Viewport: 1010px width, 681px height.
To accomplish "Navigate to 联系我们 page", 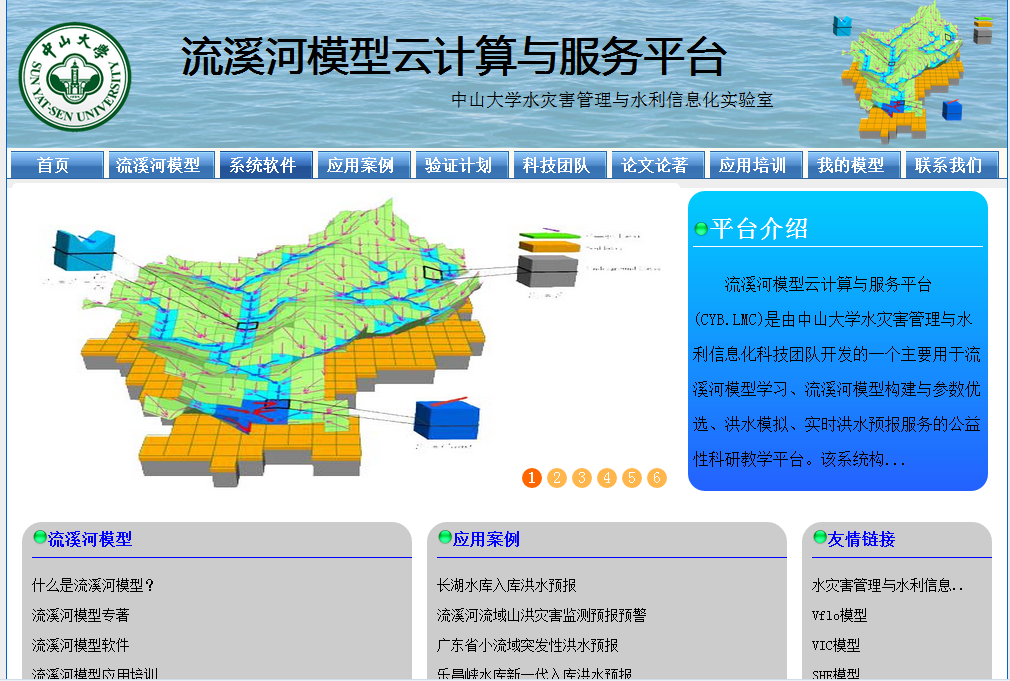I will (949, 165).
